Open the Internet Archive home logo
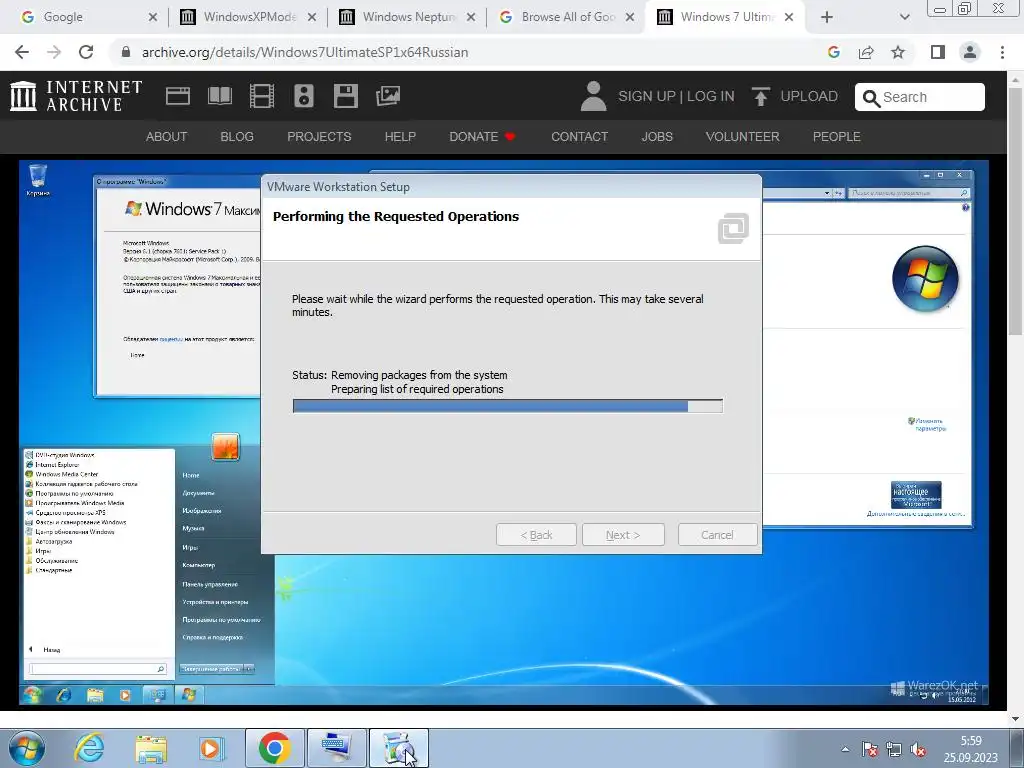Screen dimensions: 1024x768 76,96
